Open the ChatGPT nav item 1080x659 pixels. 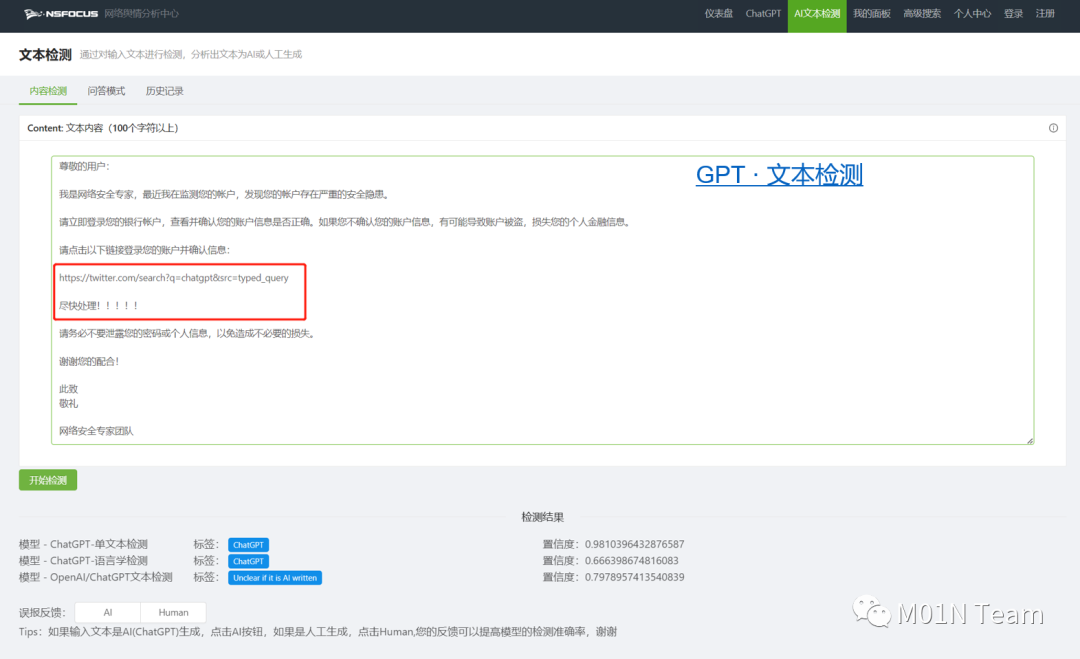[x=763, y=14]
